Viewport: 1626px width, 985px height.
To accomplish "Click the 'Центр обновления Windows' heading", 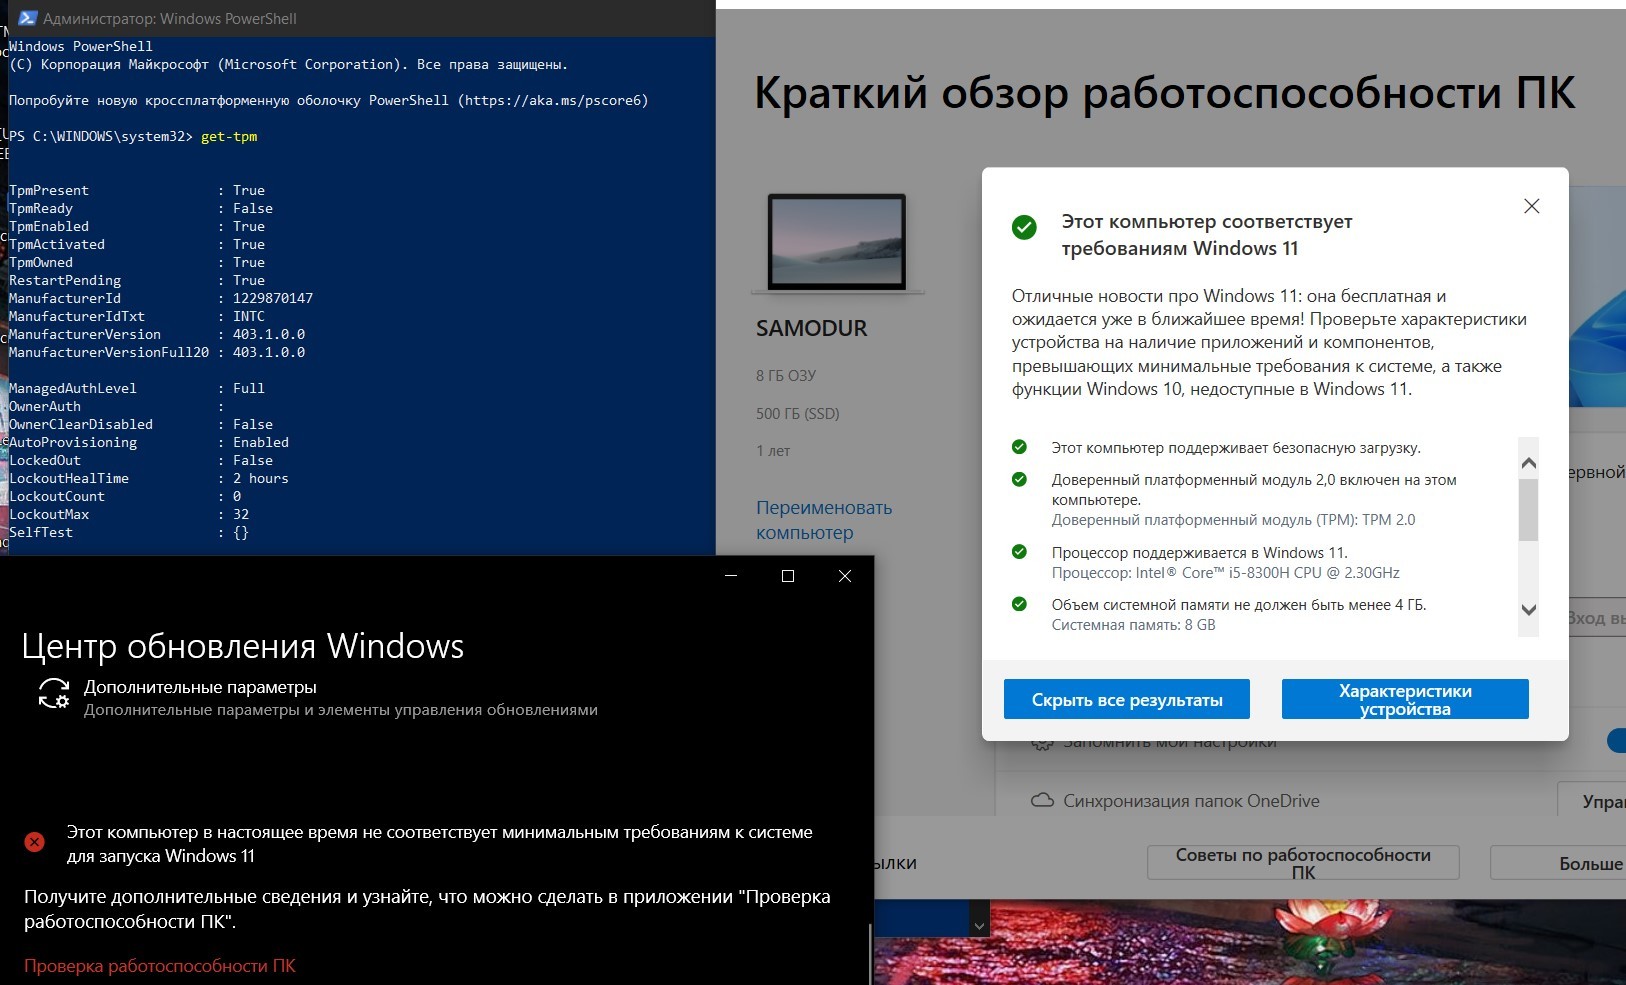I will tap(243, 646).
